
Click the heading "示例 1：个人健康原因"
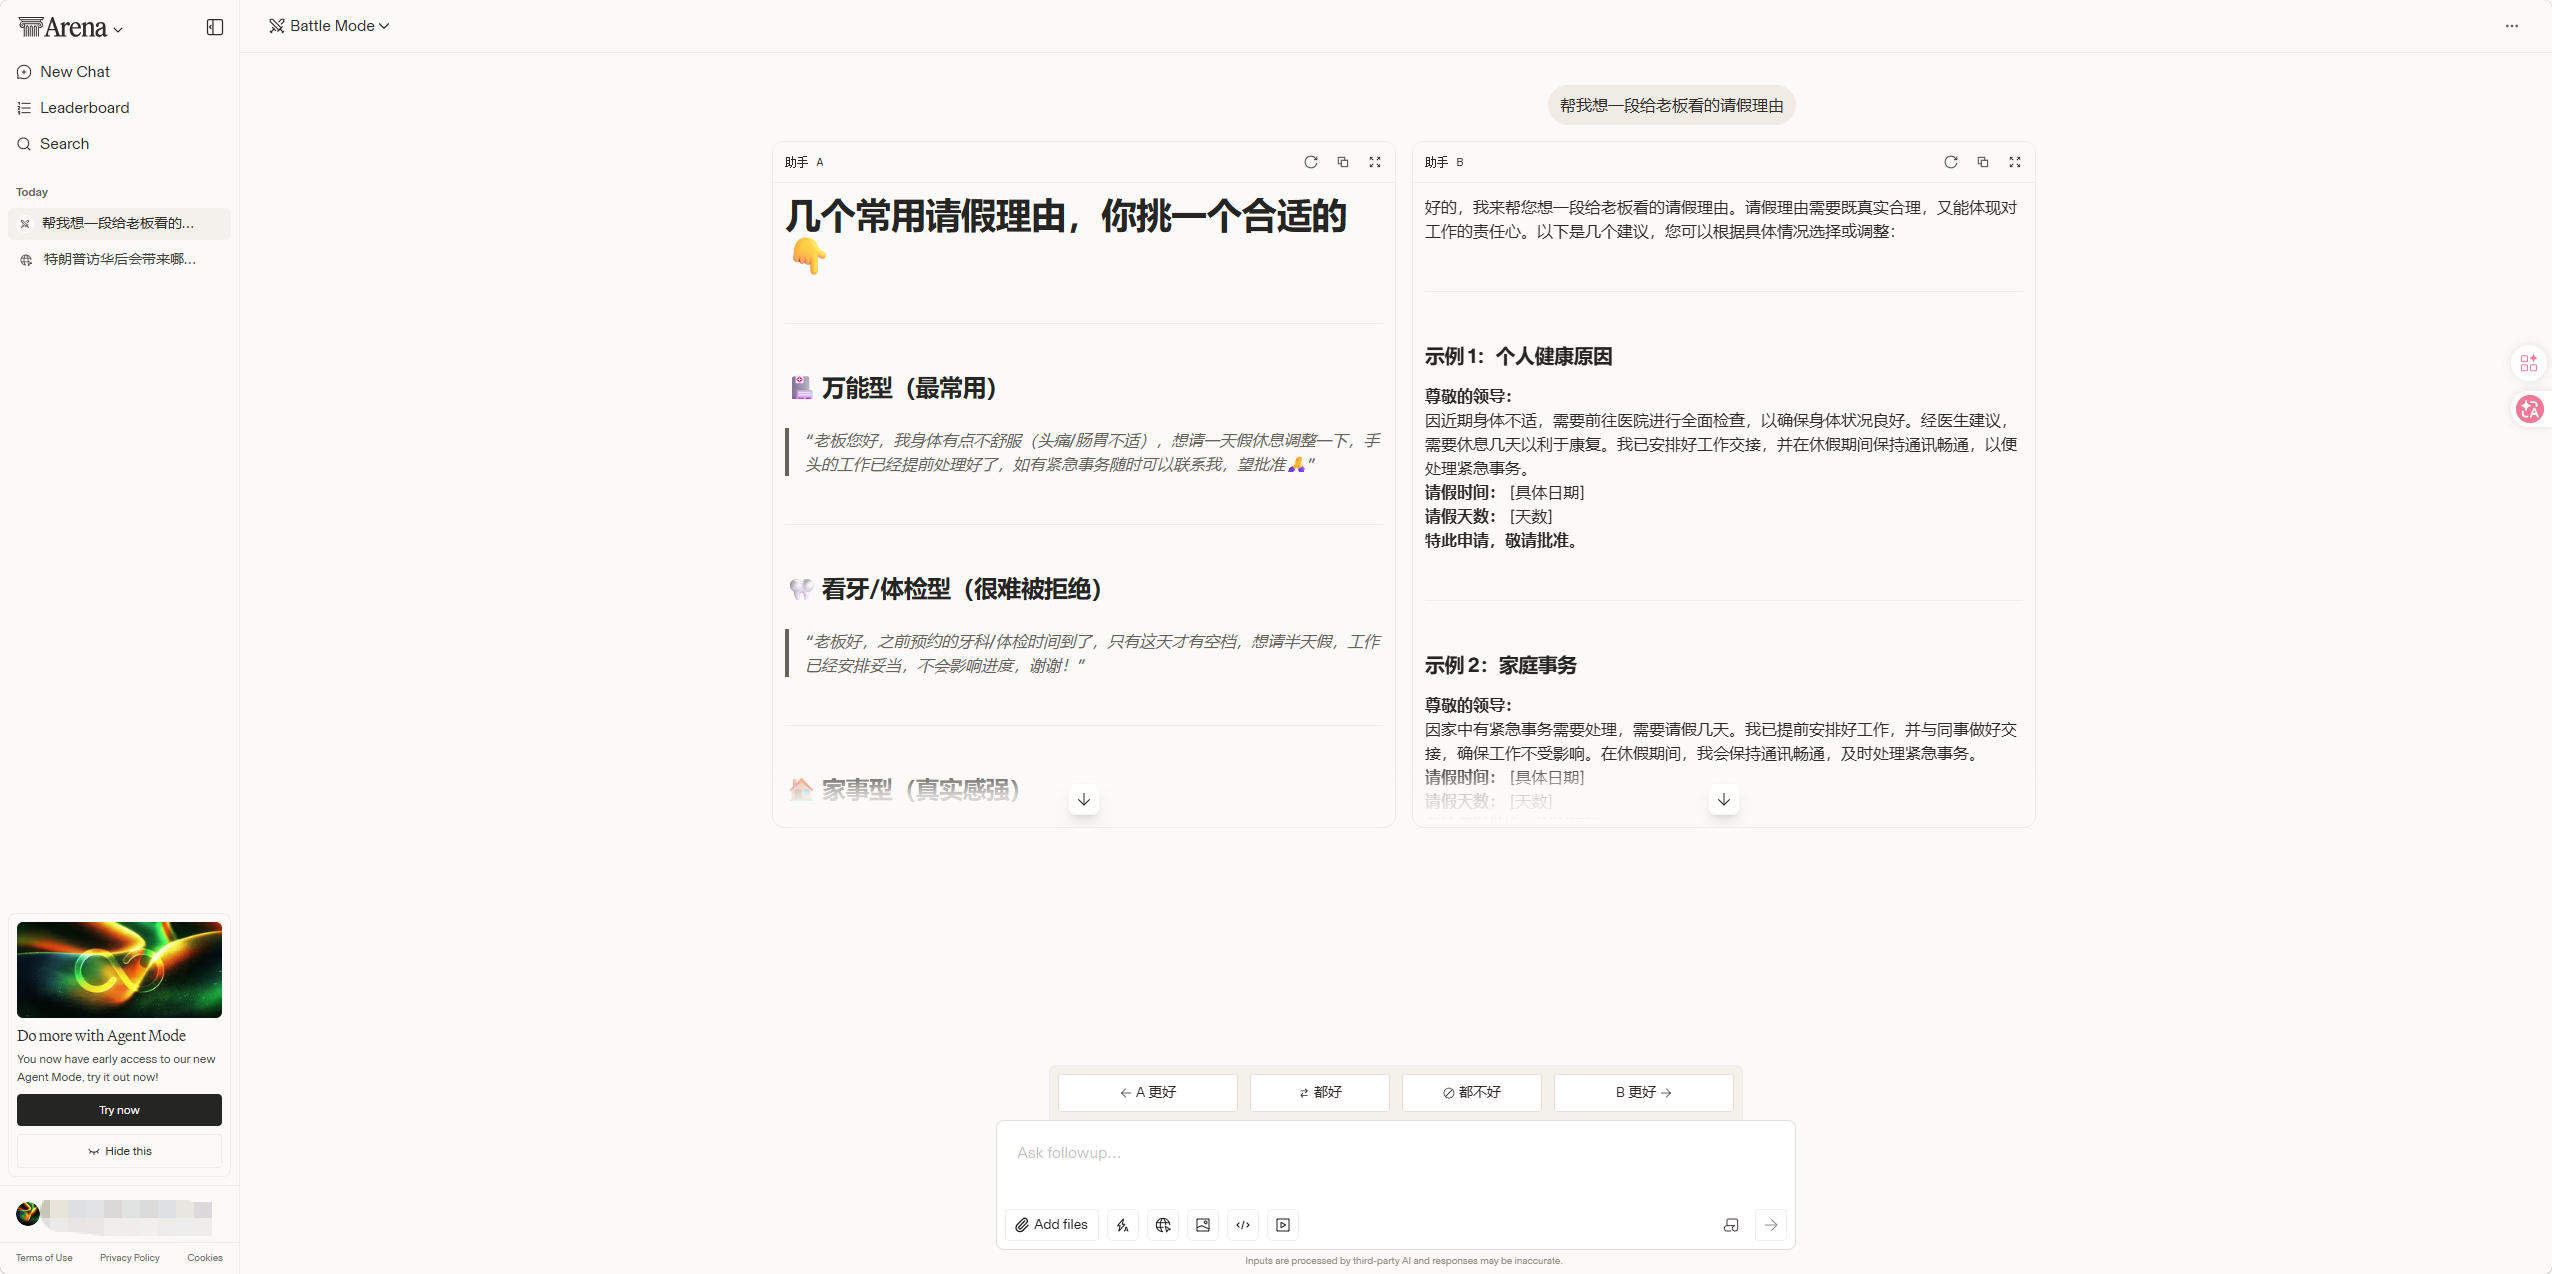(1517, 357)
